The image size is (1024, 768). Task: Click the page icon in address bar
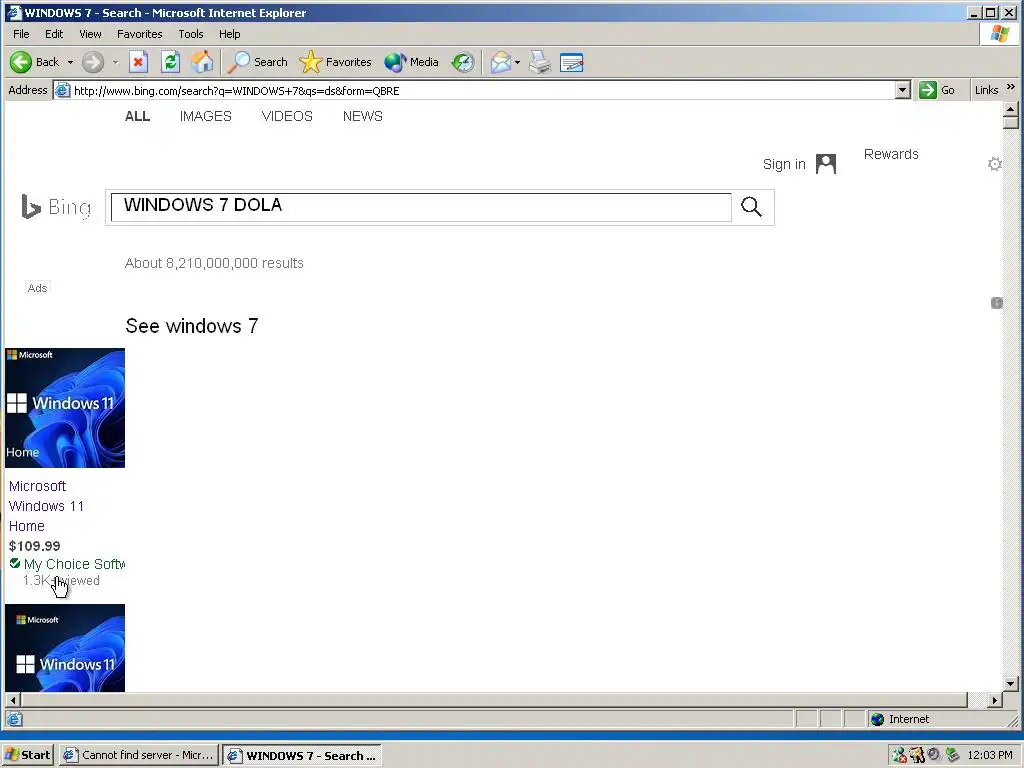click(x=62, y=90)
